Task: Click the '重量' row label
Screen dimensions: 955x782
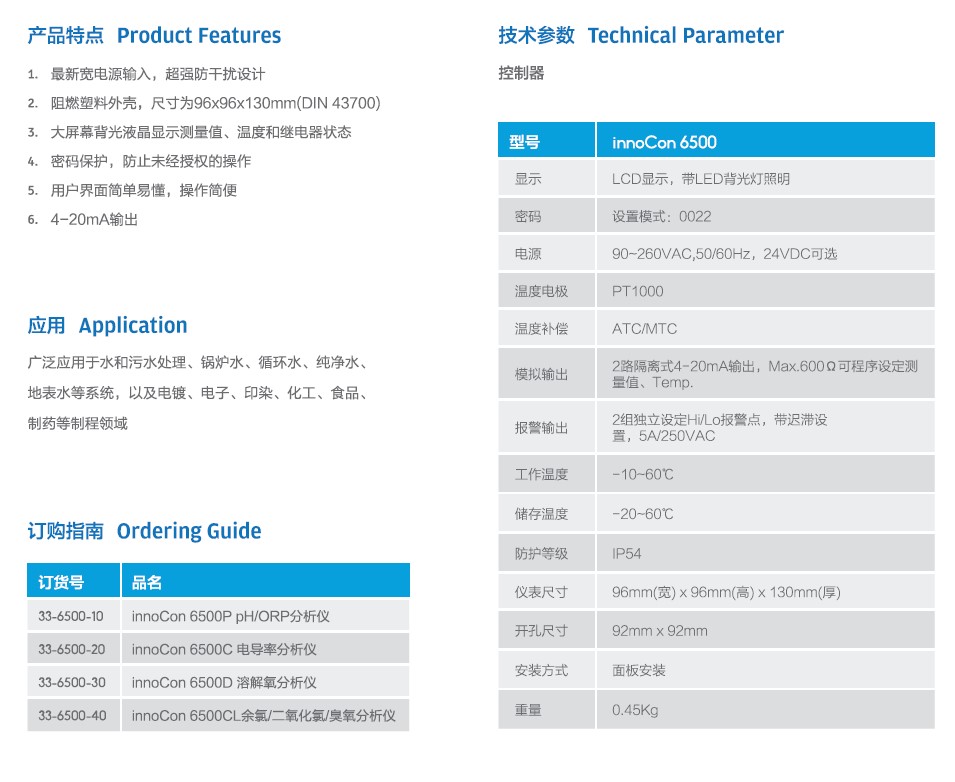Action: click(527, 710)
